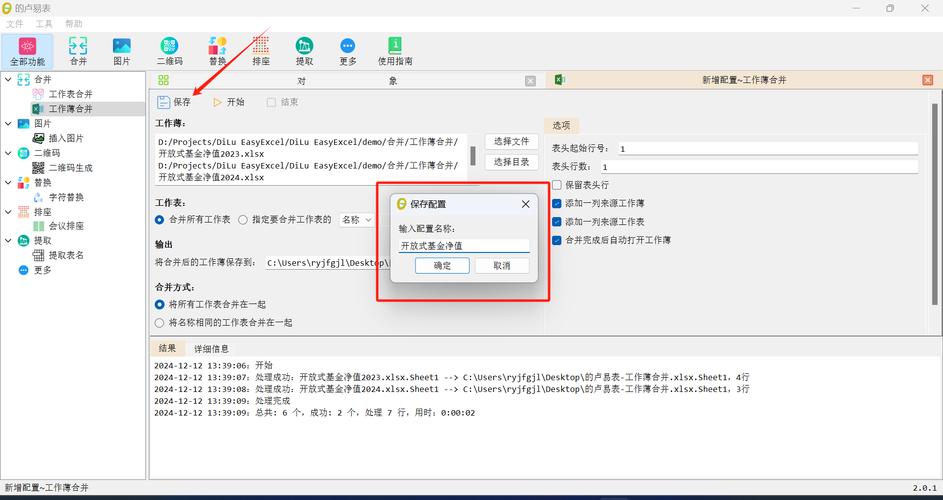Confirm with the 确定 button

(442, 265)
